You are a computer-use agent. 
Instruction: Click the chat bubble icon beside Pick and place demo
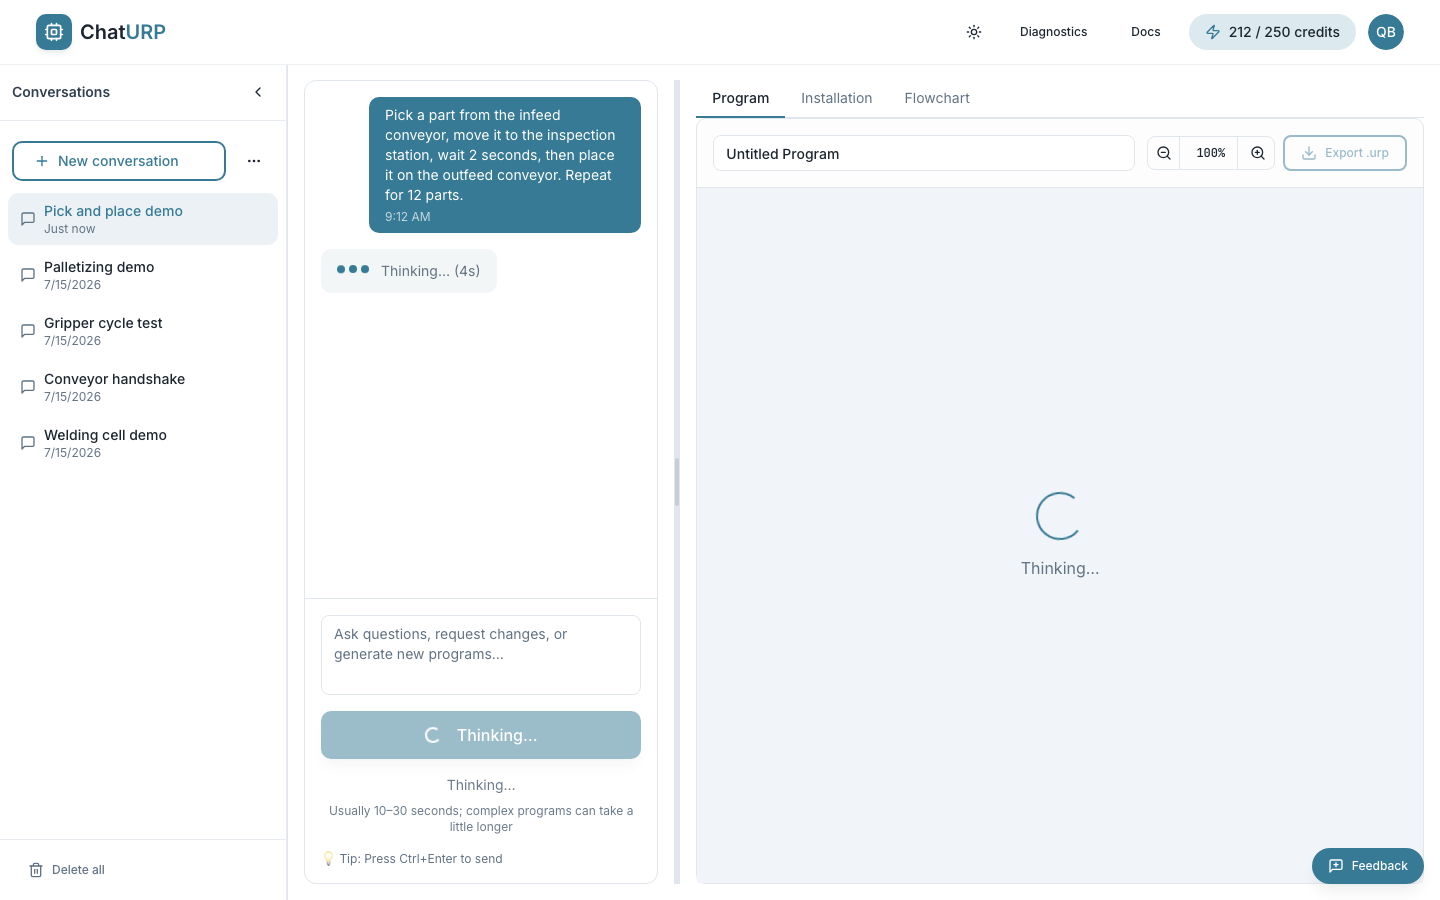pyautogui.click(x=28, y=219)
